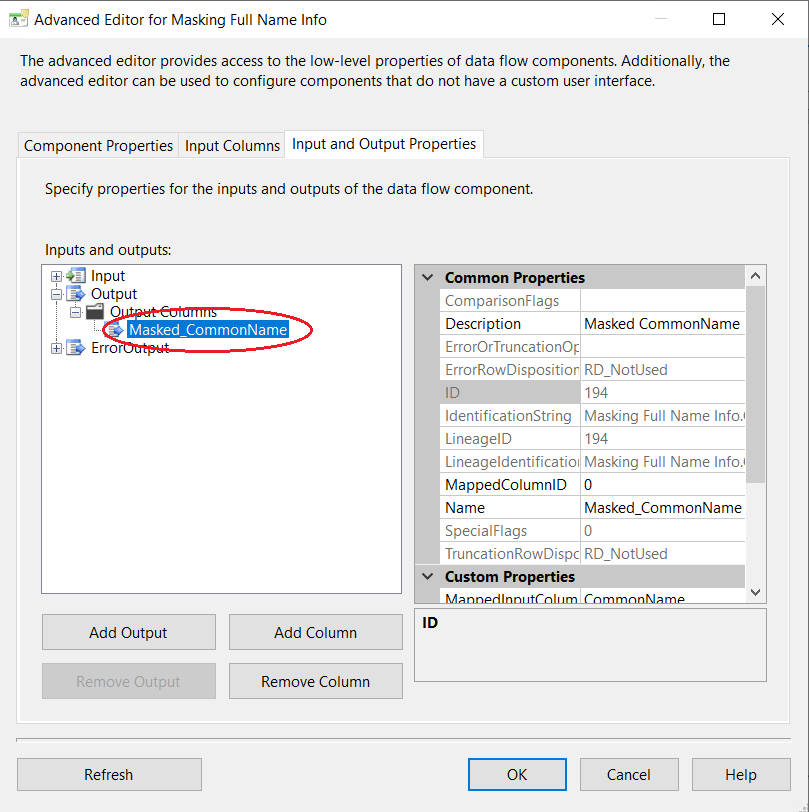The image size is (809, 812).
Task: Click the Remove Column button
Action: point(315,682)
